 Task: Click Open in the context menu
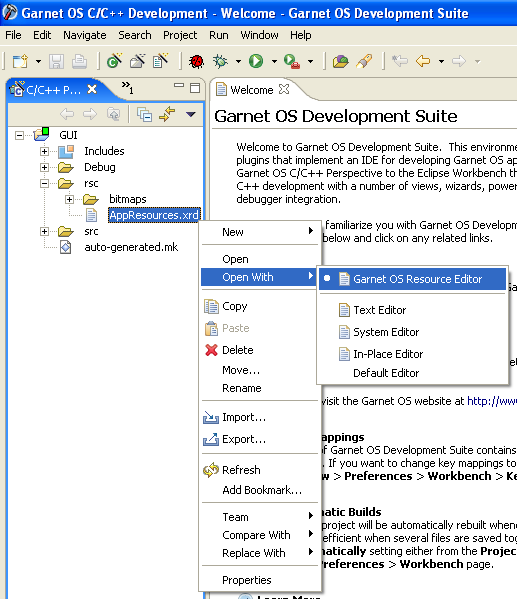259,259
